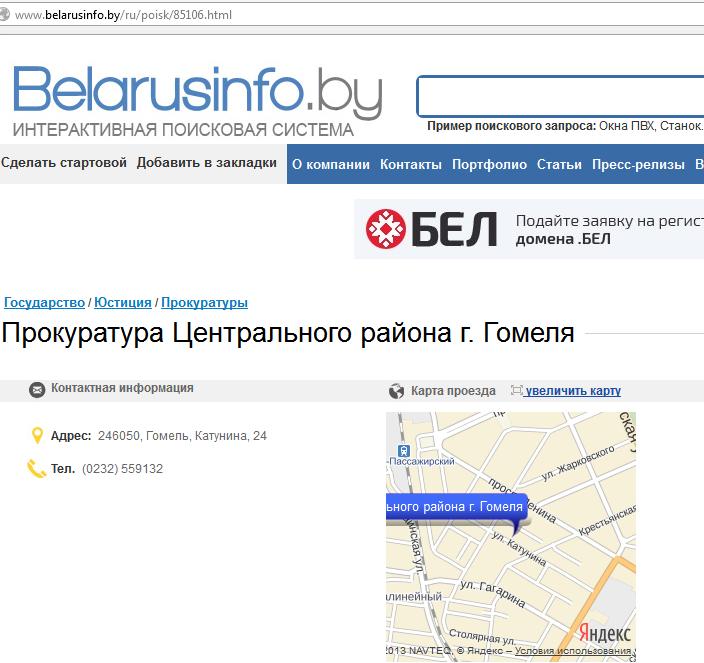Click the Добавить в закладки link
Image resolution: width=704 pixels, height=663 pixels.
tap(207, 163)
